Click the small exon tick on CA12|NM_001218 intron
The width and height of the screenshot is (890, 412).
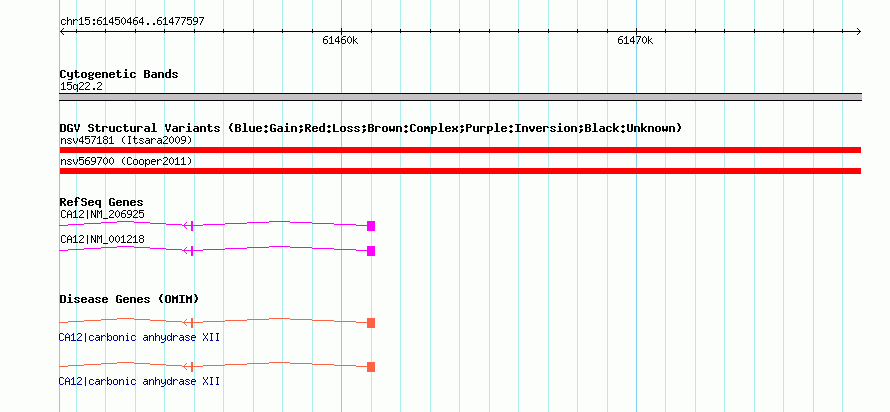point(192,251)
